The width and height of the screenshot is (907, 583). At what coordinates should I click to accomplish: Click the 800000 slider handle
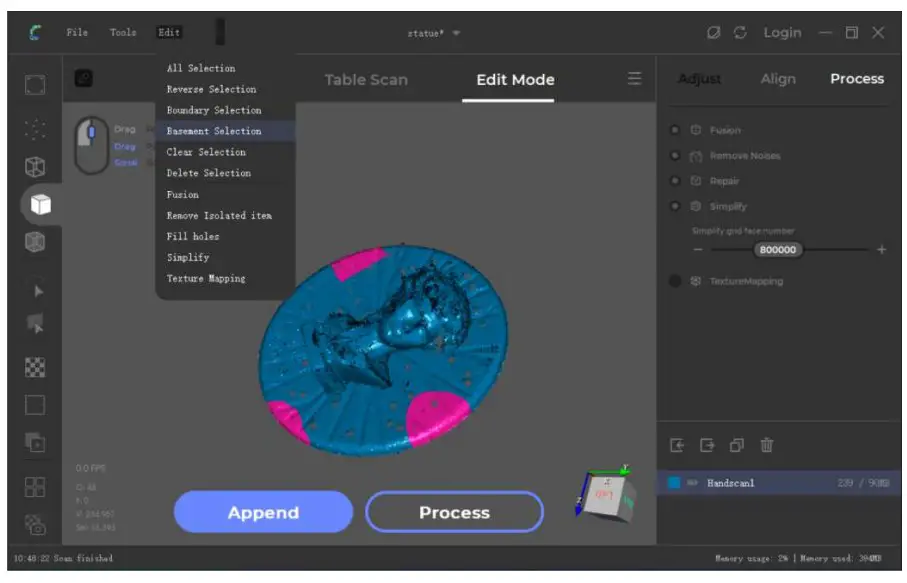pos(778,250)
